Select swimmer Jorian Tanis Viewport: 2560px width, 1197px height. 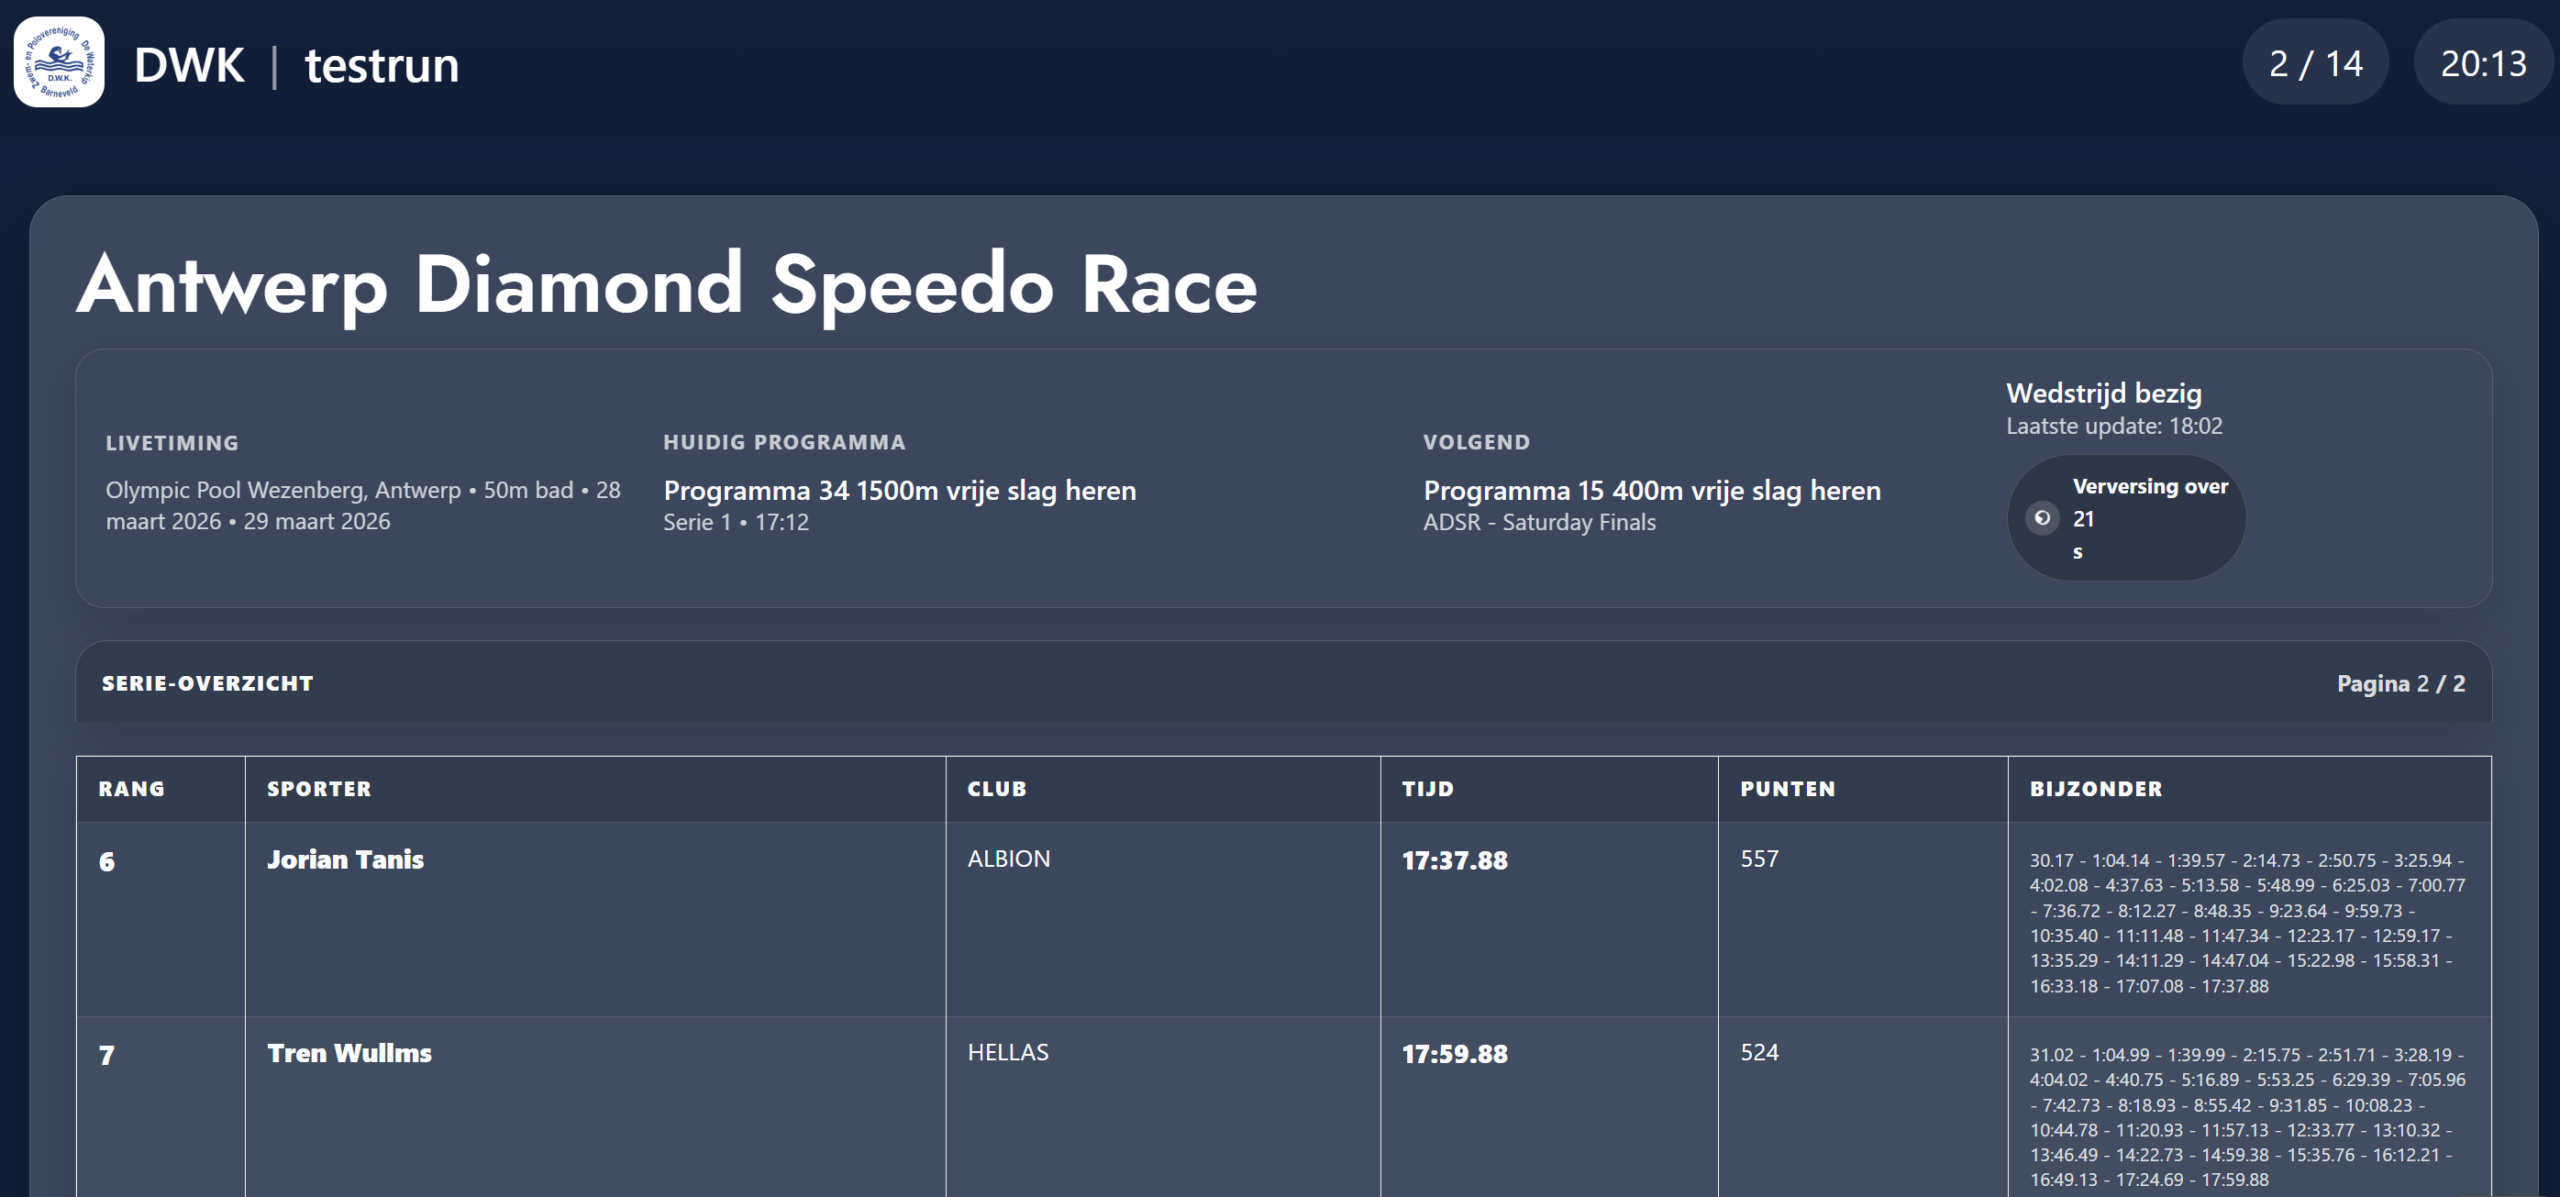(x=345, y=860)
